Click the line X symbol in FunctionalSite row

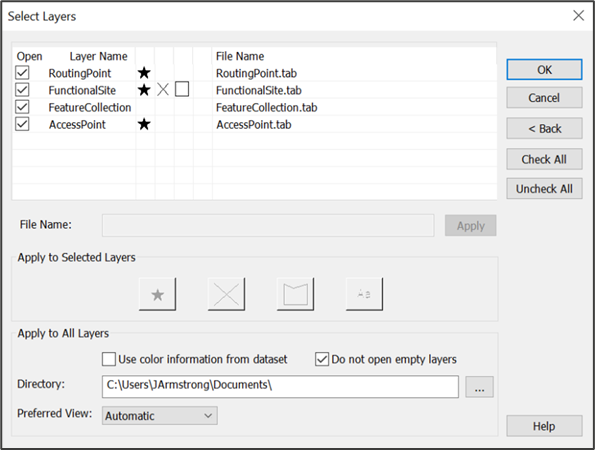point(163,90)
